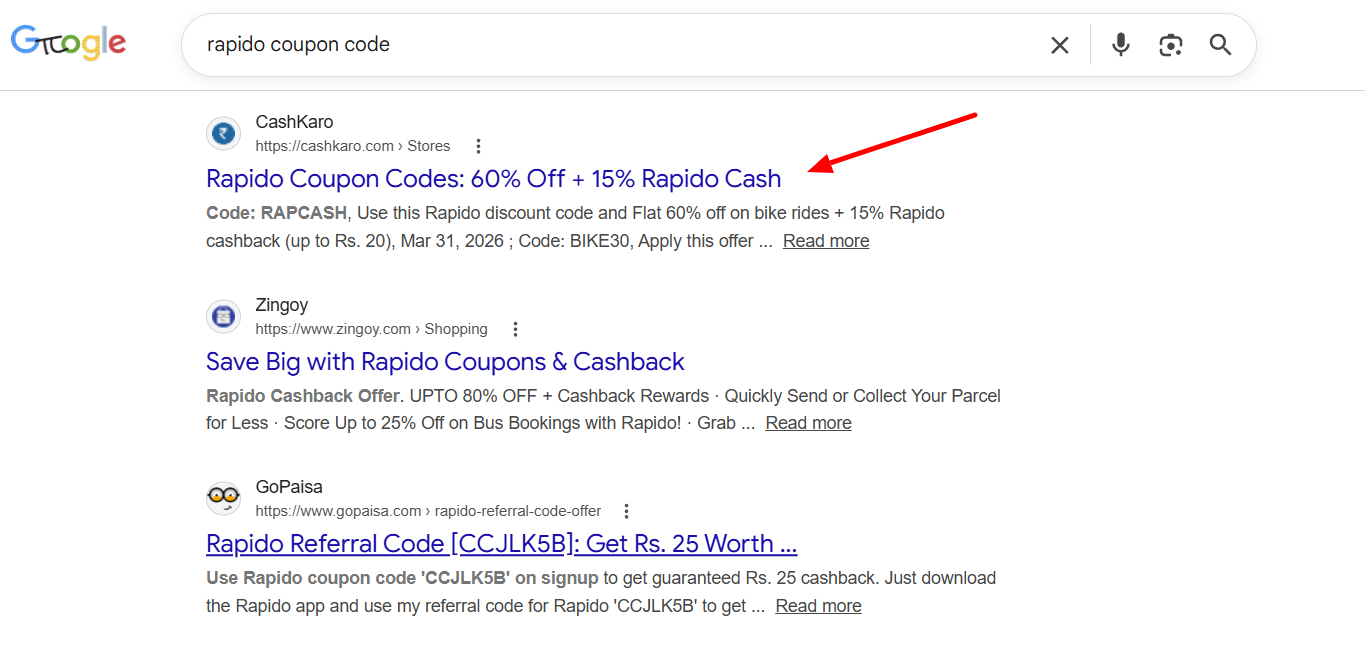Click the GoPaisa site favicon

click(x=223, y=498)
